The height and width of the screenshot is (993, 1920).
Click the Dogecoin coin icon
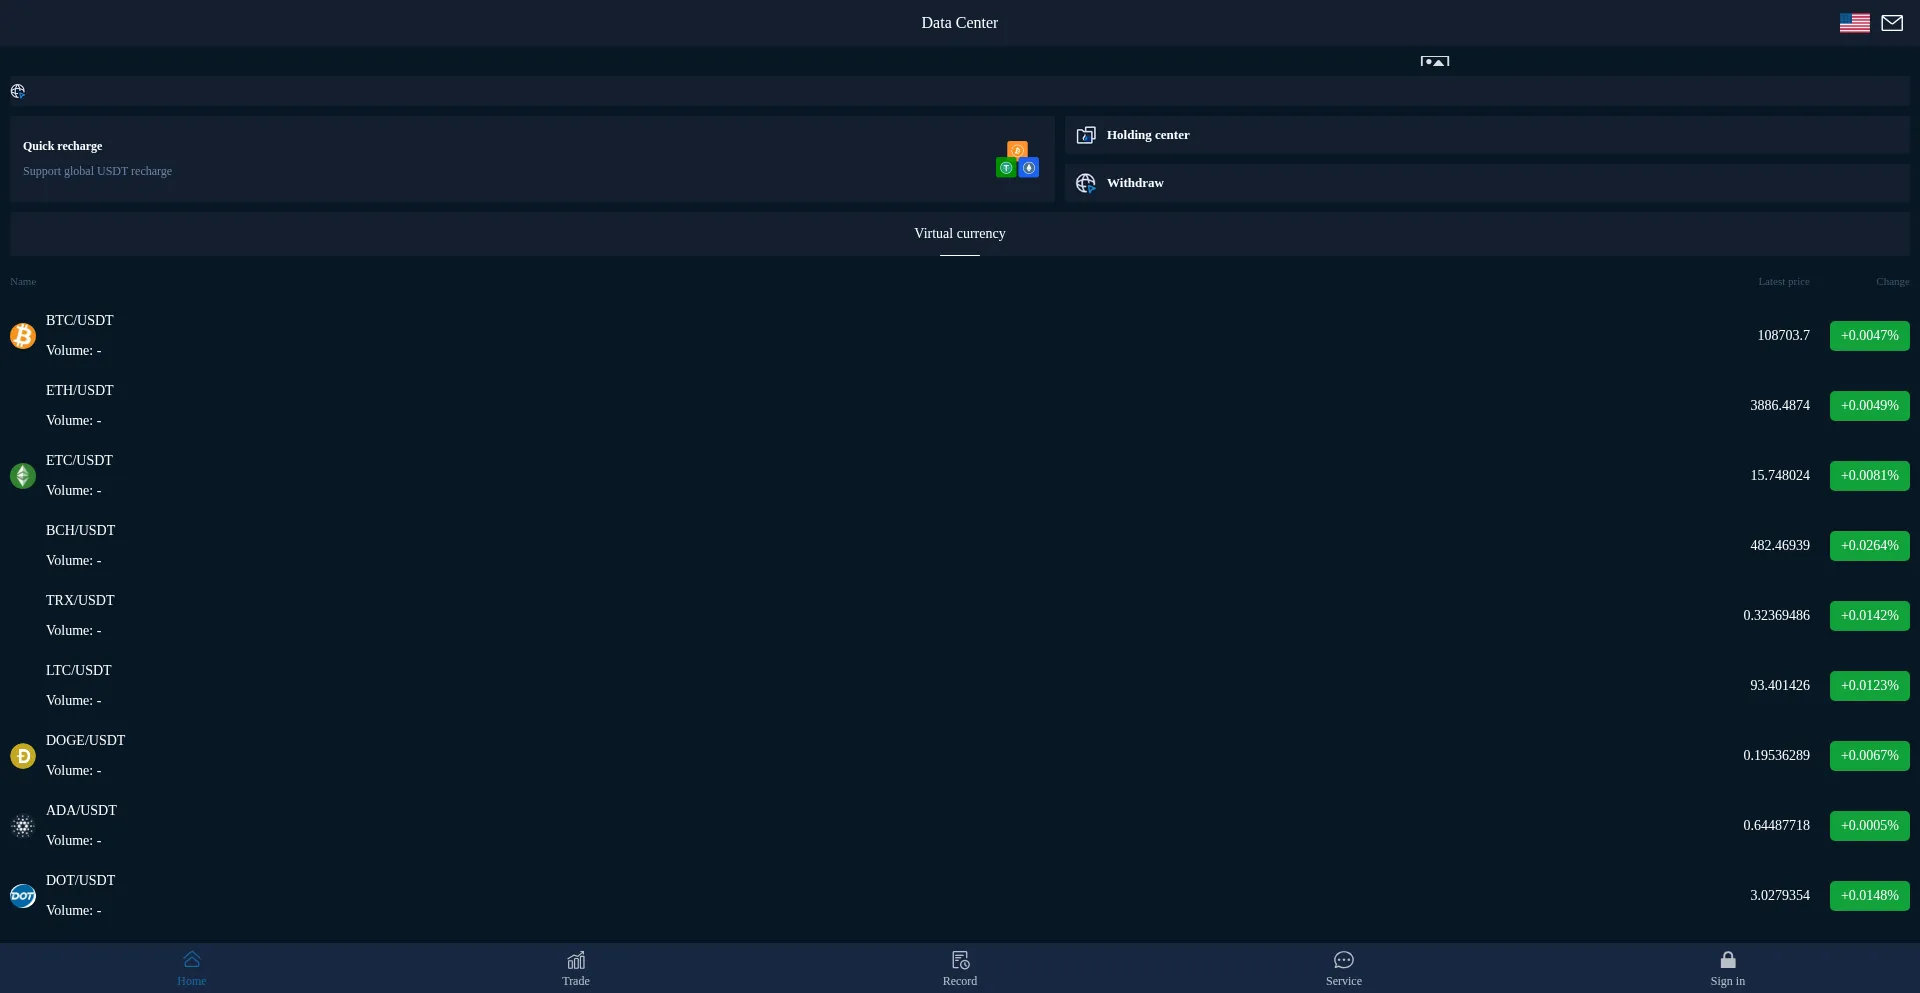pos(23,756)
